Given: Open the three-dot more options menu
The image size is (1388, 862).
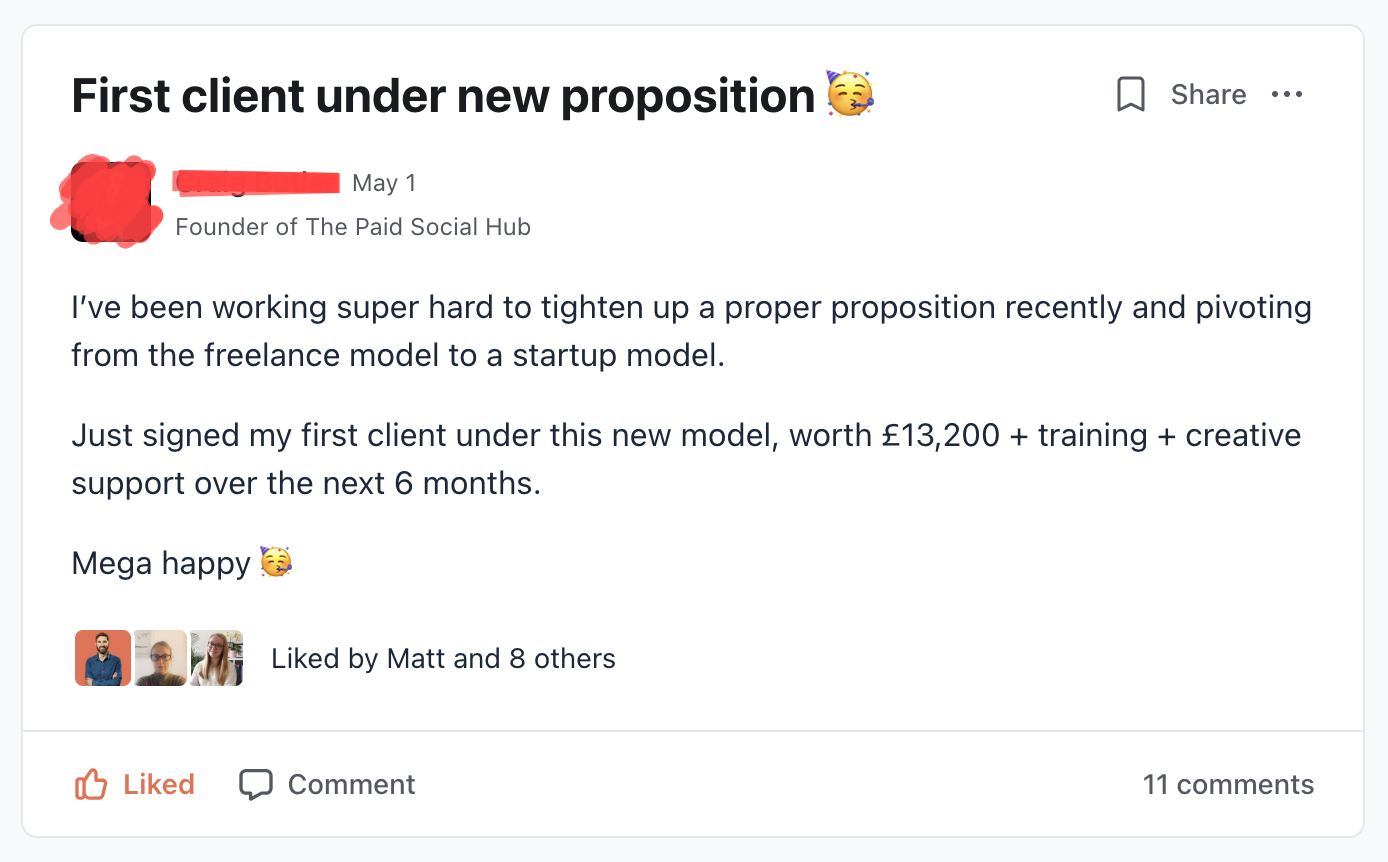Looking at the screenshot, I should click(1287, 95).
